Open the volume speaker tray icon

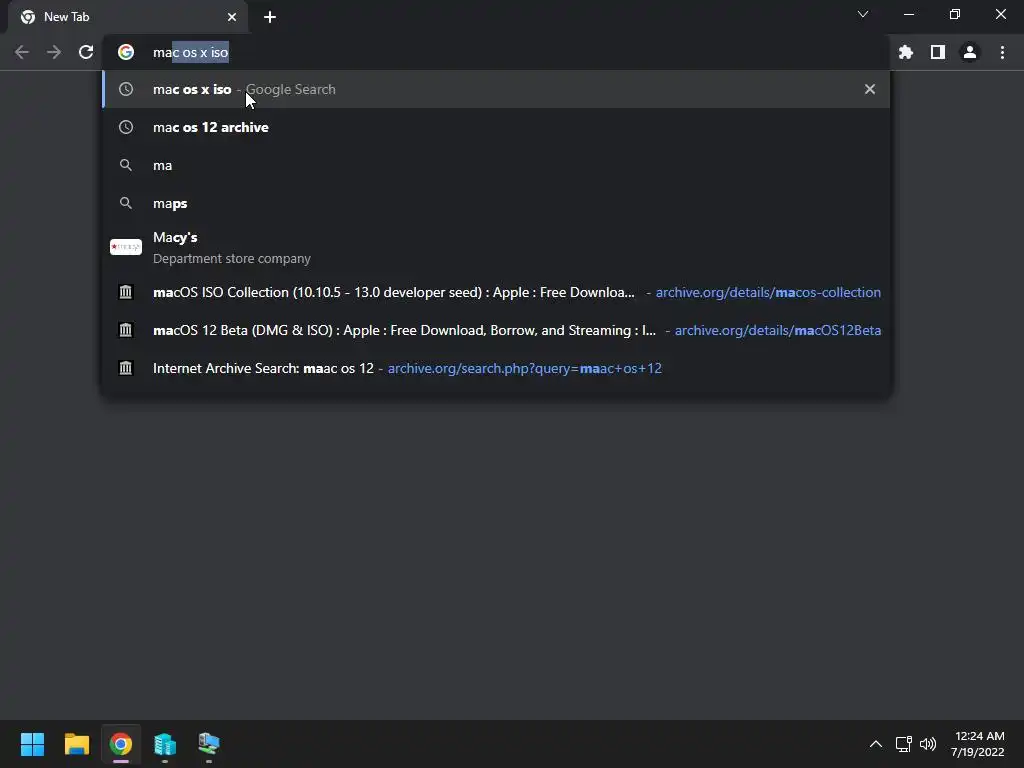pyautogui.click(x=928, y=744)
